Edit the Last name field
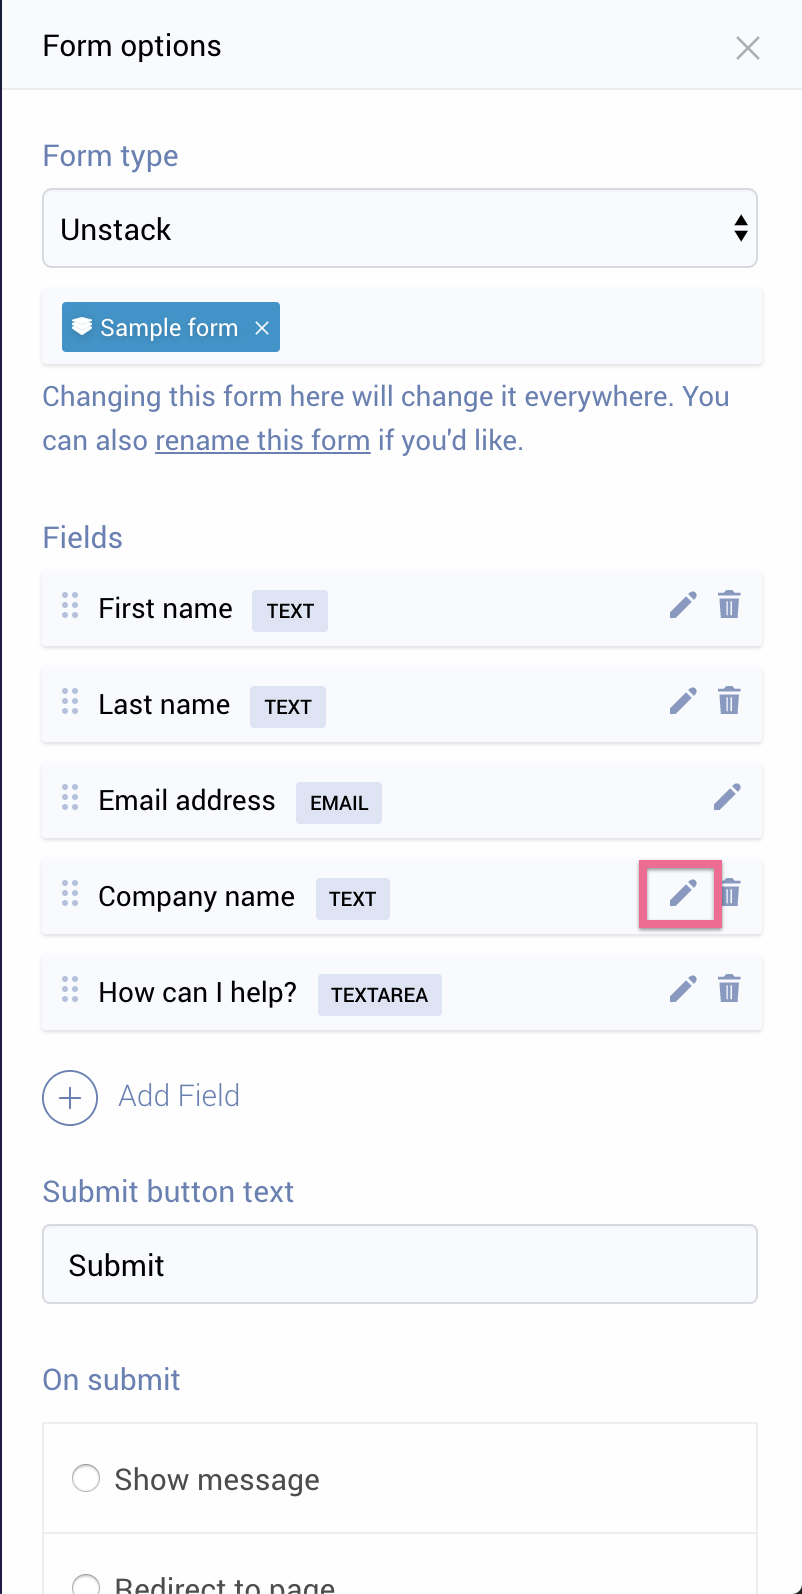 click(x=683, y=701)
